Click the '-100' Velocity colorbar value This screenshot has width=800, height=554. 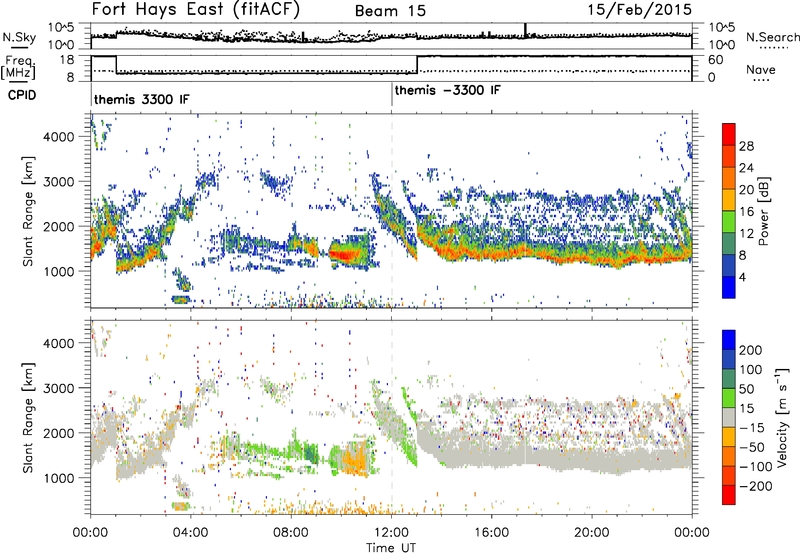pyautogui.click(x=755, y=467)
